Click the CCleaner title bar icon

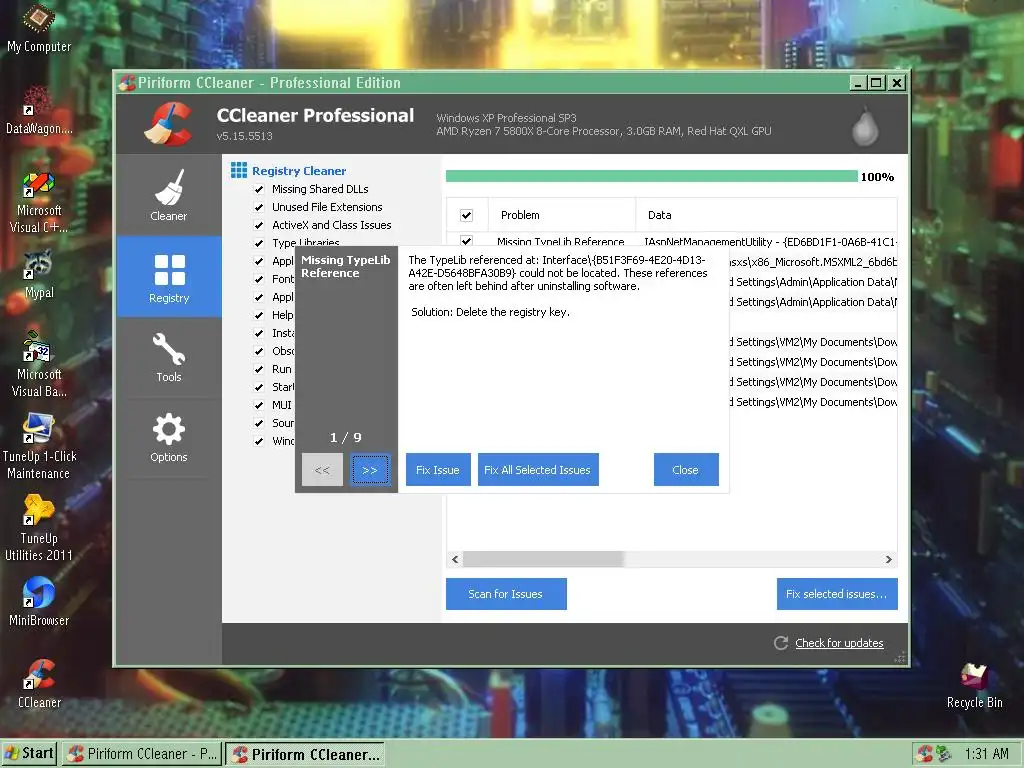[x=127, y=83]
